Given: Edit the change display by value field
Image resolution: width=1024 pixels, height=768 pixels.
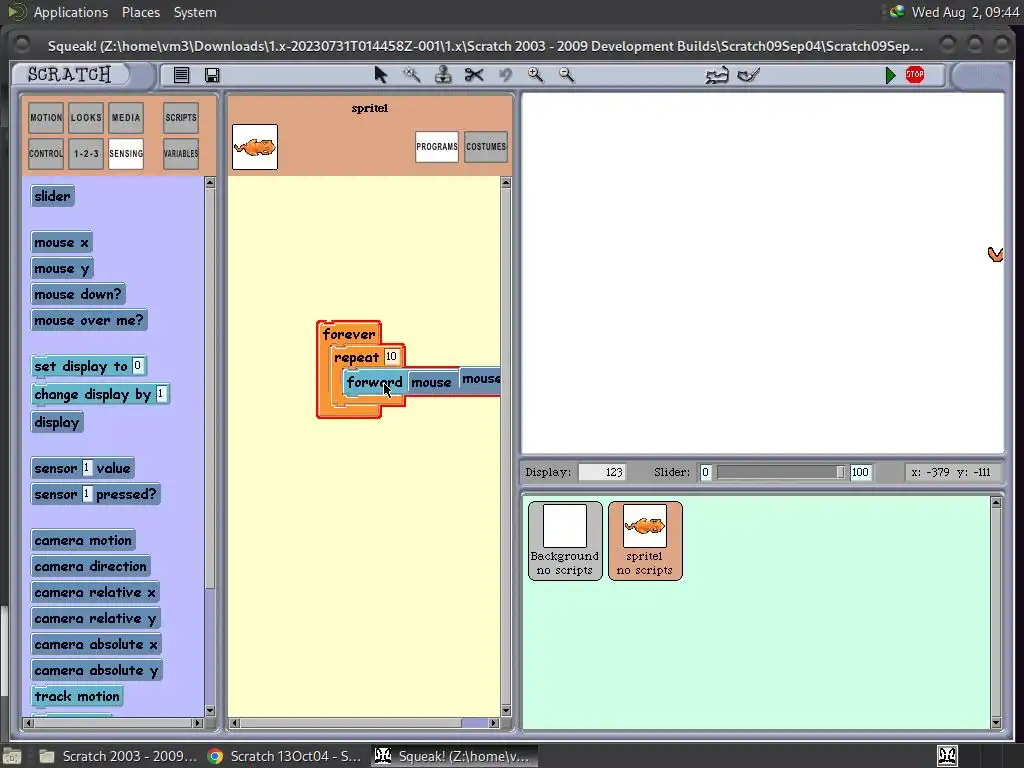Looking at the screenshot, I should pyautogui.click(x=161, y=394).
